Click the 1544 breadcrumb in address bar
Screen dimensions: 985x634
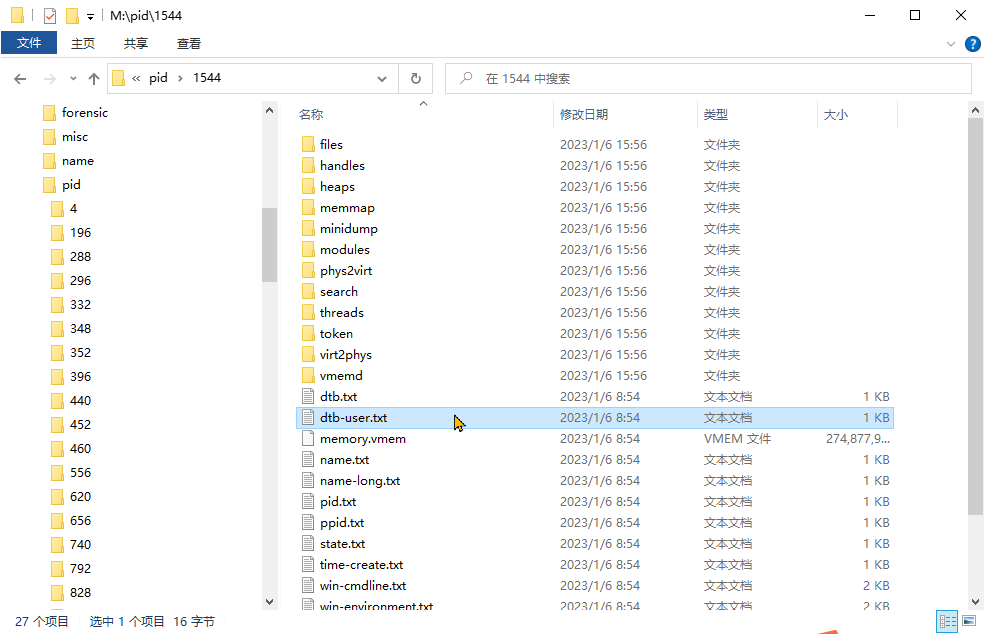pyautogui.click(x=207, y=78)
